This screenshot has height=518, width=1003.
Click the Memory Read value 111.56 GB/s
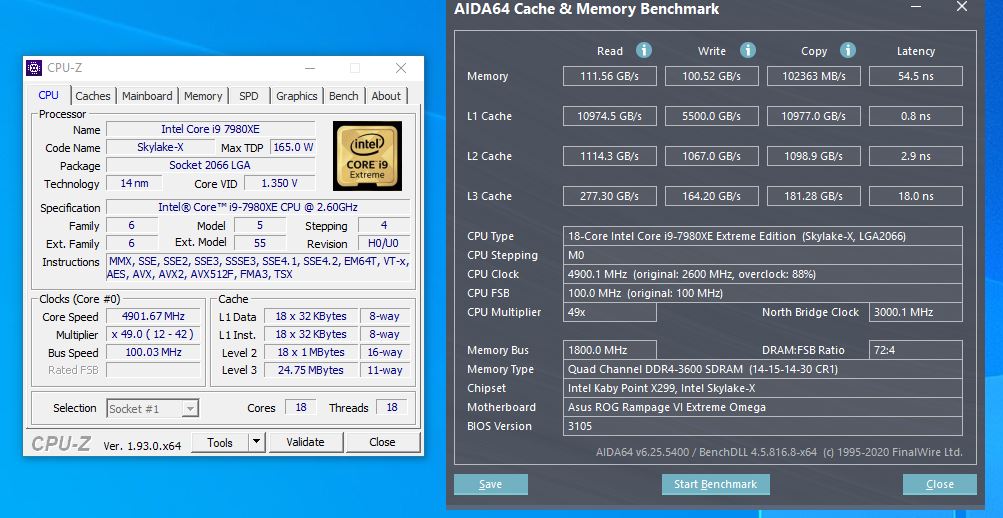pos(610,76)
